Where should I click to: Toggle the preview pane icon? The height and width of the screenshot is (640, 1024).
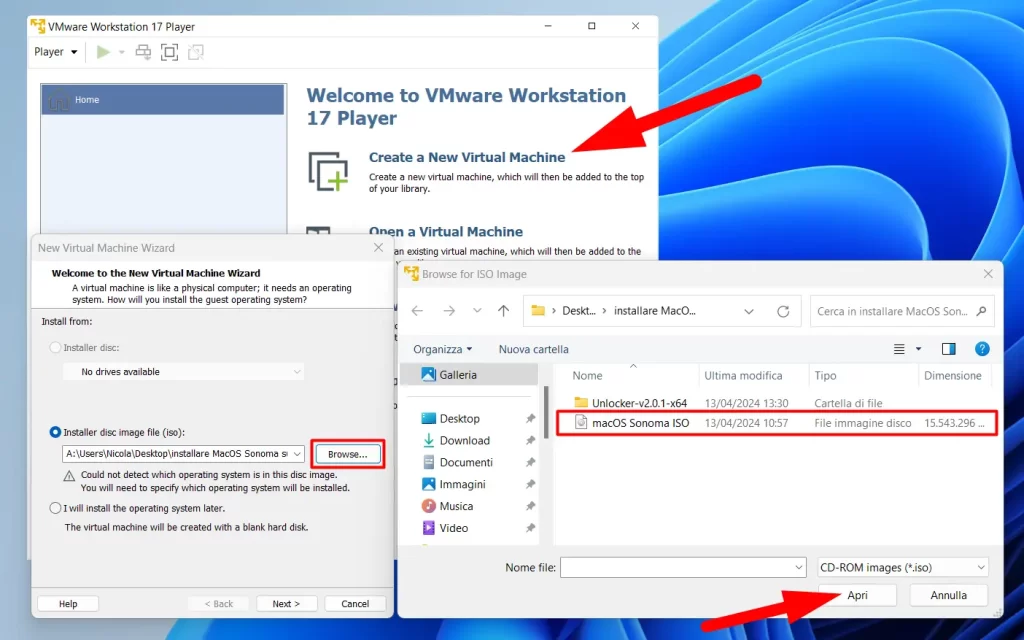[949, 349]
